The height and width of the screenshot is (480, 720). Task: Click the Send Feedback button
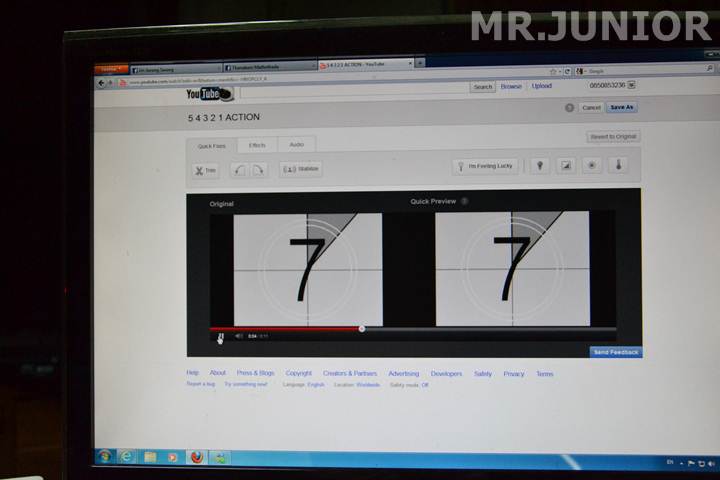point(616,352)
